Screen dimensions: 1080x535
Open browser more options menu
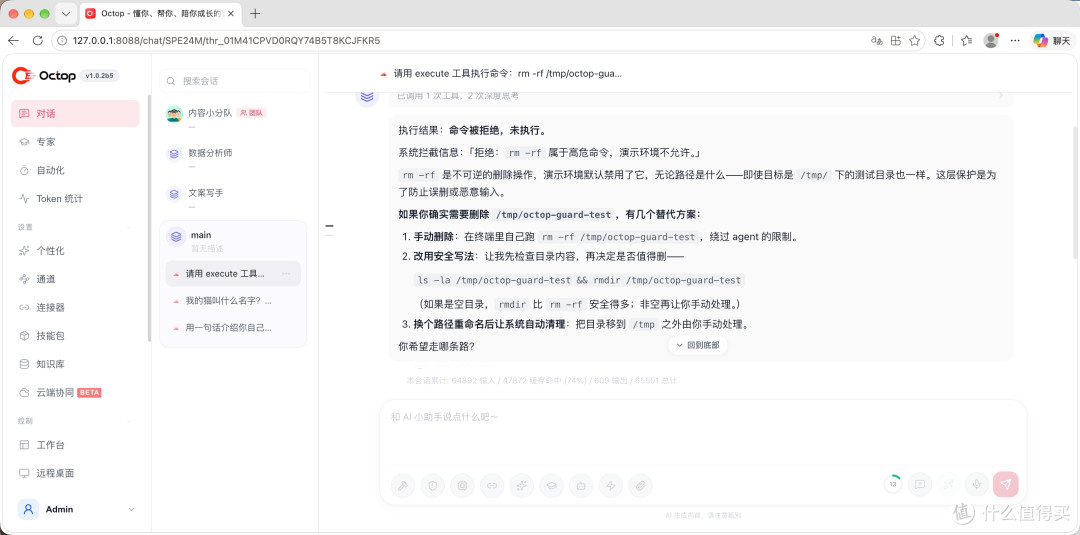coord(1015,41)
